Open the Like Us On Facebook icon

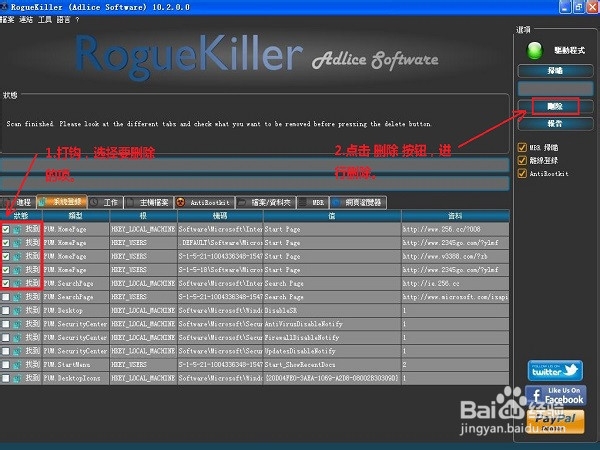556,396
